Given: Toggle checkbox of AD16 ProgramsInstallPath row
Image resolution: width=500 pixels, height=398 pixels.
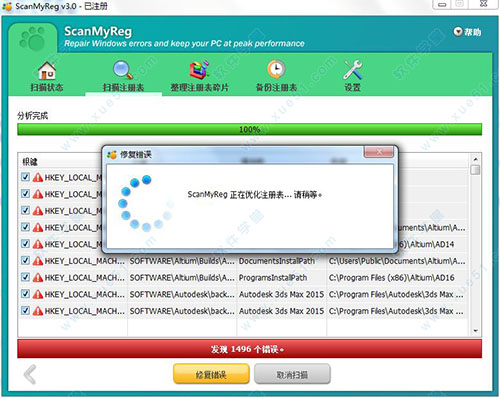Looking at the screenshot, I should tap(25, 277).
